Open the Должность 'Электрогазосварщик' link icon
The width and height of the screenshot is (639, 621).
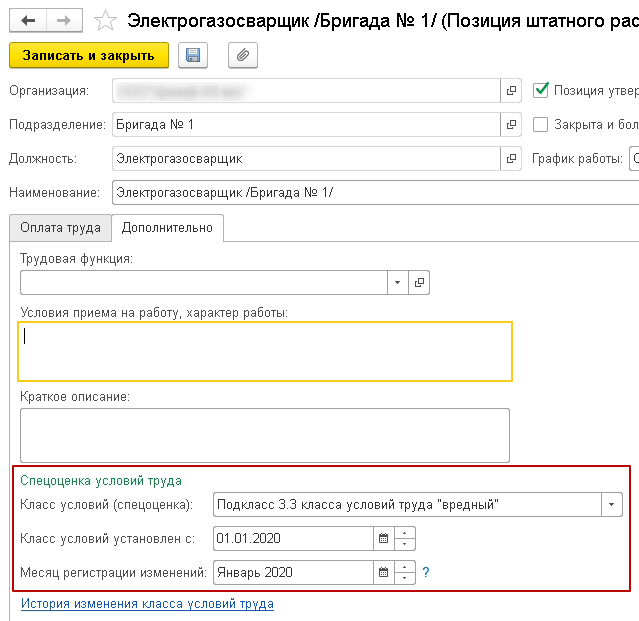[x=511, y=159]
